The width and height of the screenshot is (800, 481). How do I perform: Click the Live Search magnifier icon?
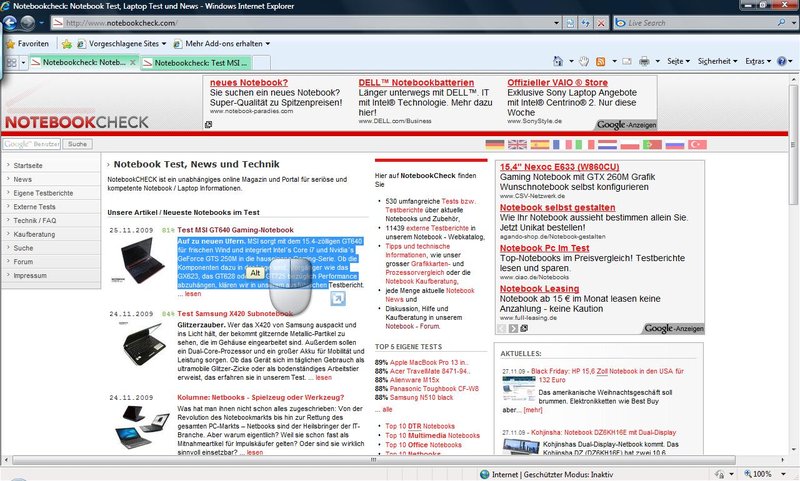[781, 22]
